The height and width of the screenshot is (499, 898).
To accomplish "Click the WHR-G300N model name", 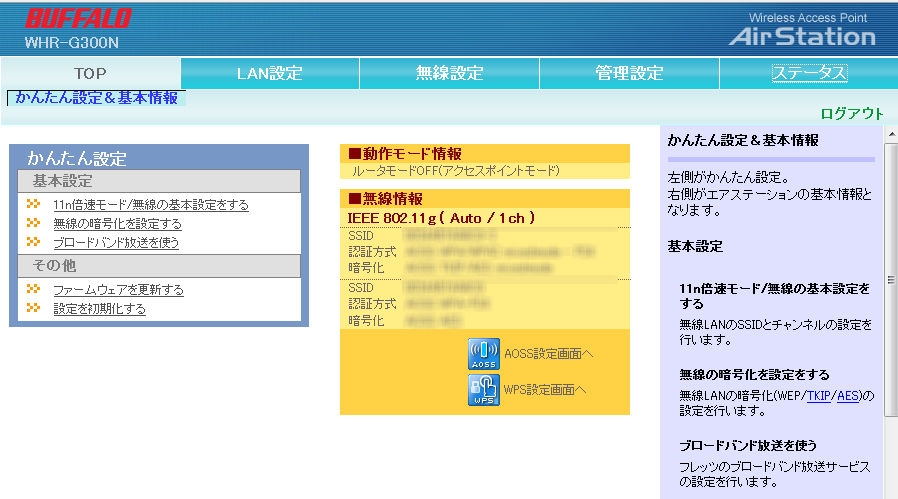I will coord(72,42).
